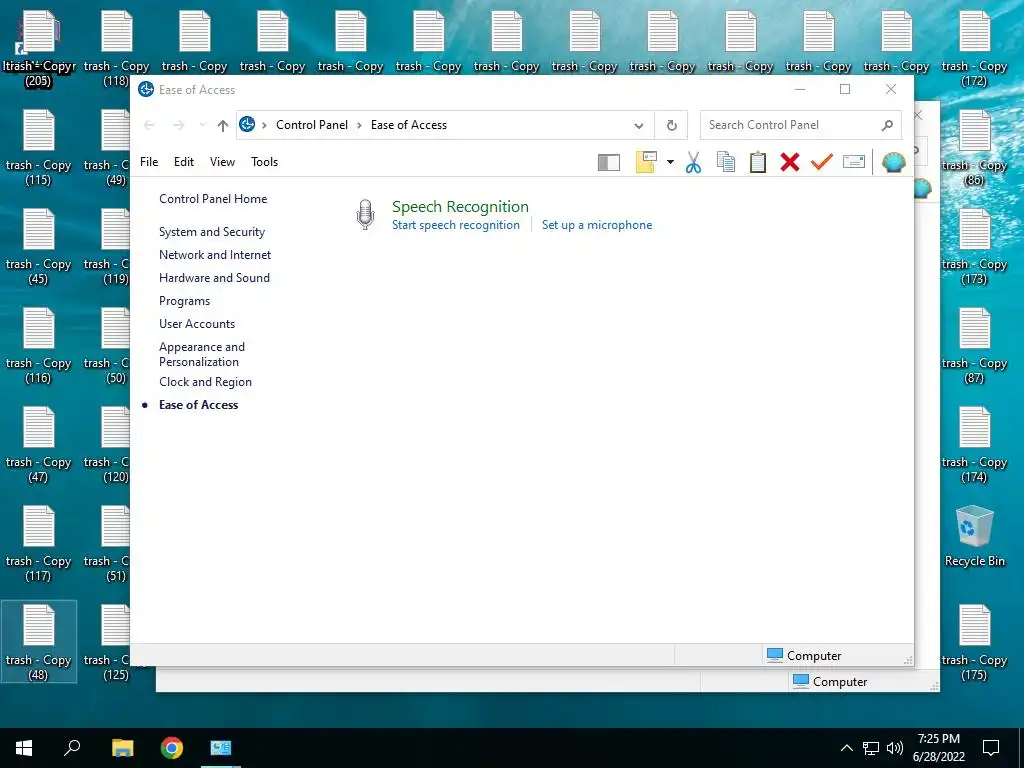Select trash - Copy (47) desktop file
The width and height of the screenshot is (1024, 768).
39,445
